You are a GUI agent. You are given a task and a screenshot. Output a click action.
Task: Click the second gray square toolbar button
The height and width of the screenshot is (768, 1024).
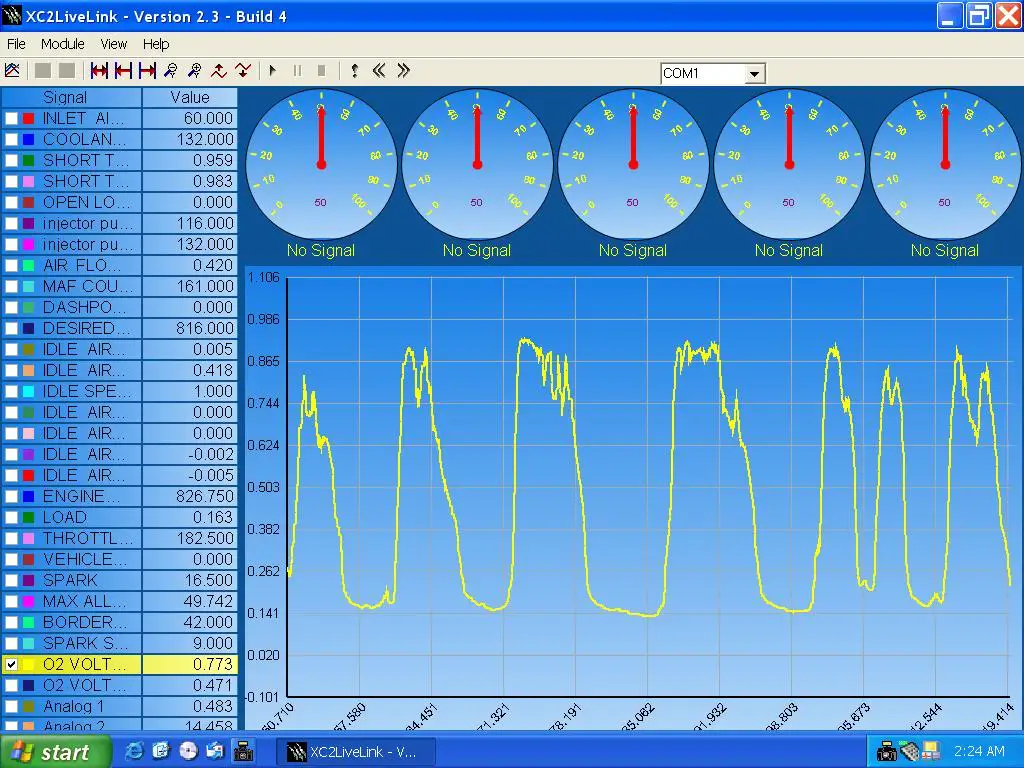(x=67, y=71)
